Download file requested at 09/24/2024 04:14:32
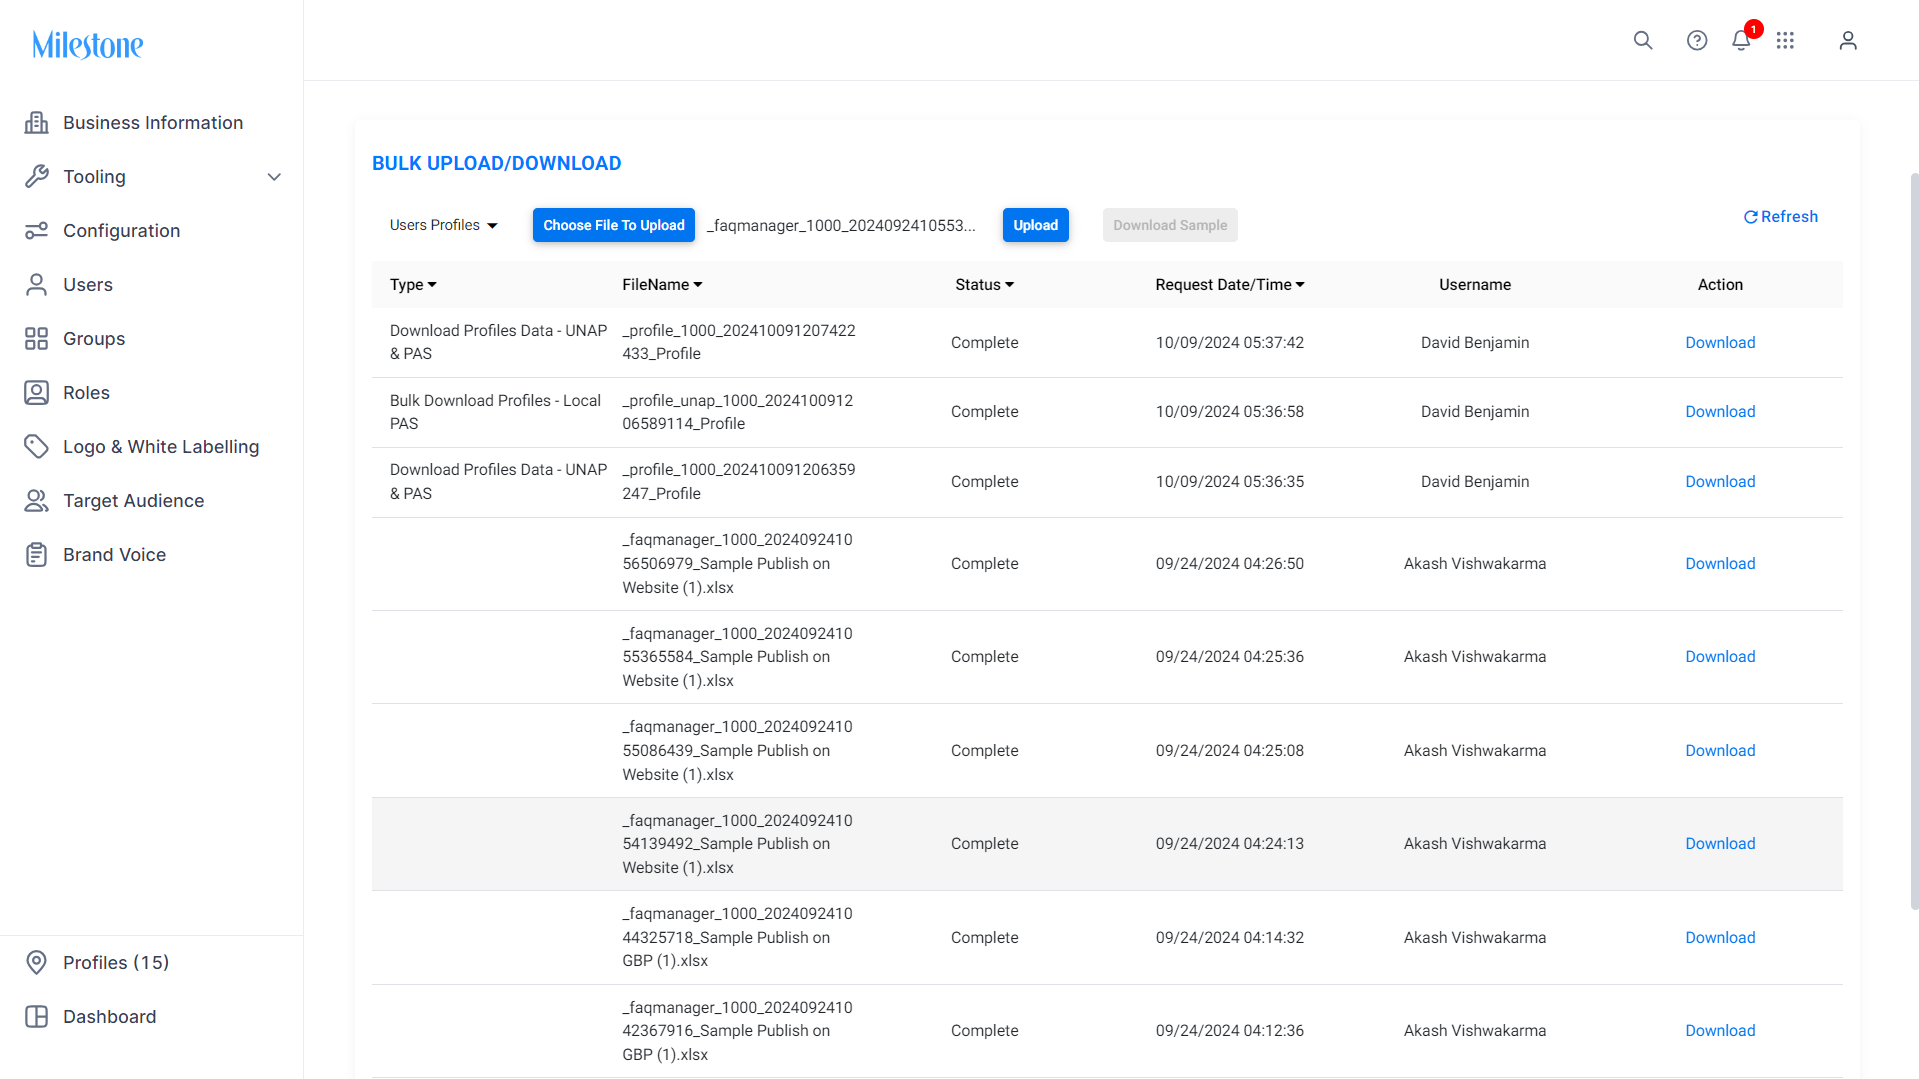The height and width of the screenshot is (1079, 1919). click(x=1720, y=938)
